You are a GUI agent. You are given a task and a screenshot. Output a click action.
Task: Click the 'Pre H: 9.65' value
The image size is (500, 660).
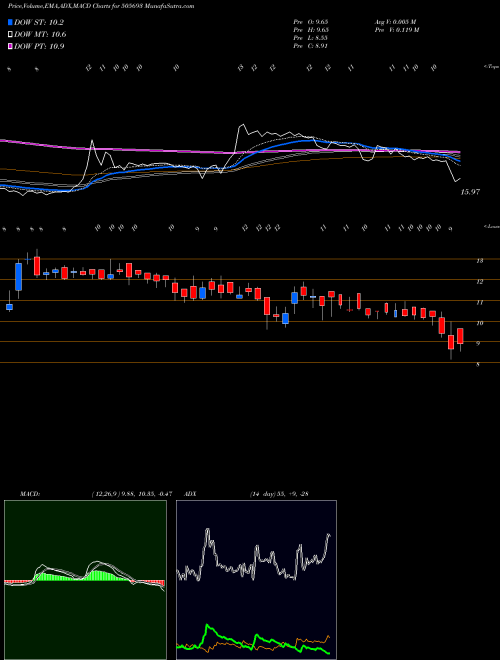(x=311, y=30)
